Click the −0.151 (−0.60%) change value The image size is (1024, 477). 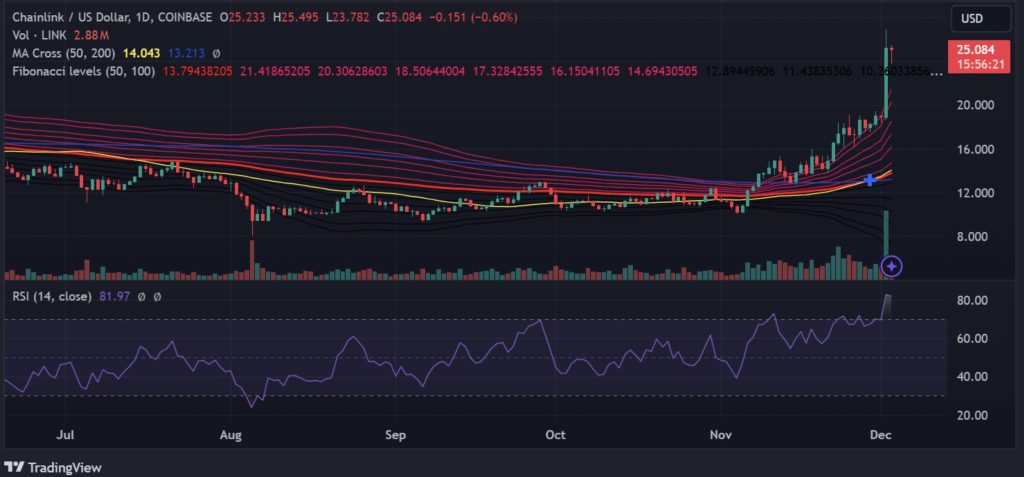(473, 18)
